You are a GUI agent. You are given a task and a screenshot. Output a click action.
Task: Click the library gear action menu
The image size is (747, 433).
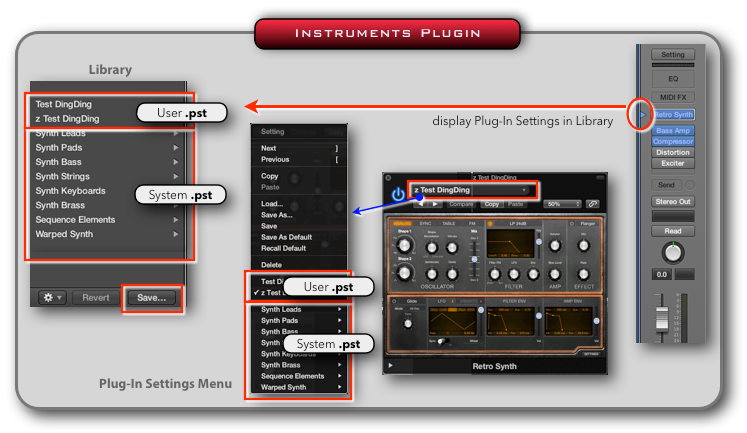pyautogui.click(x=50, y=297)
